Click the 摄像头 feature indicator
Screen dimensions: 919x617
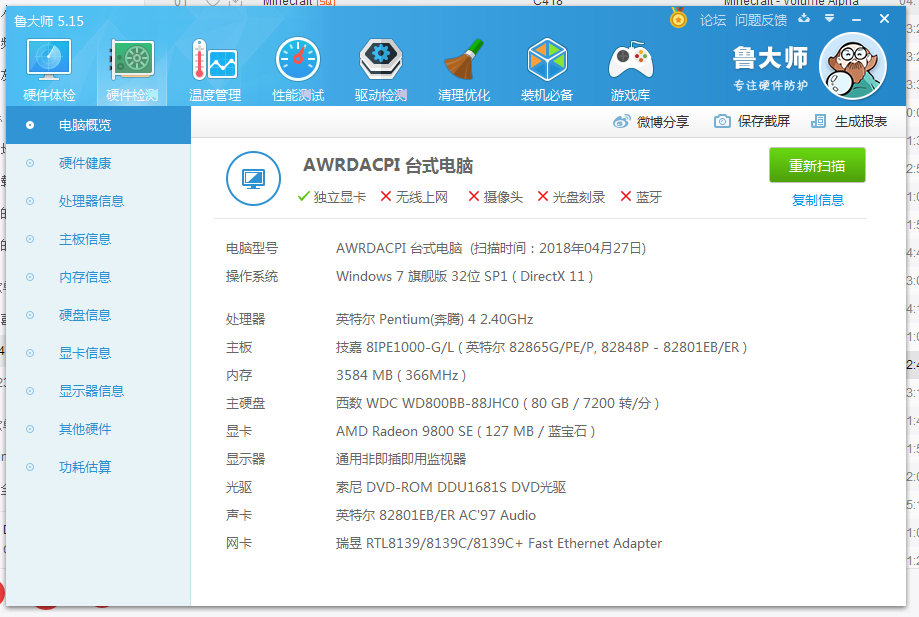point(496,197)
